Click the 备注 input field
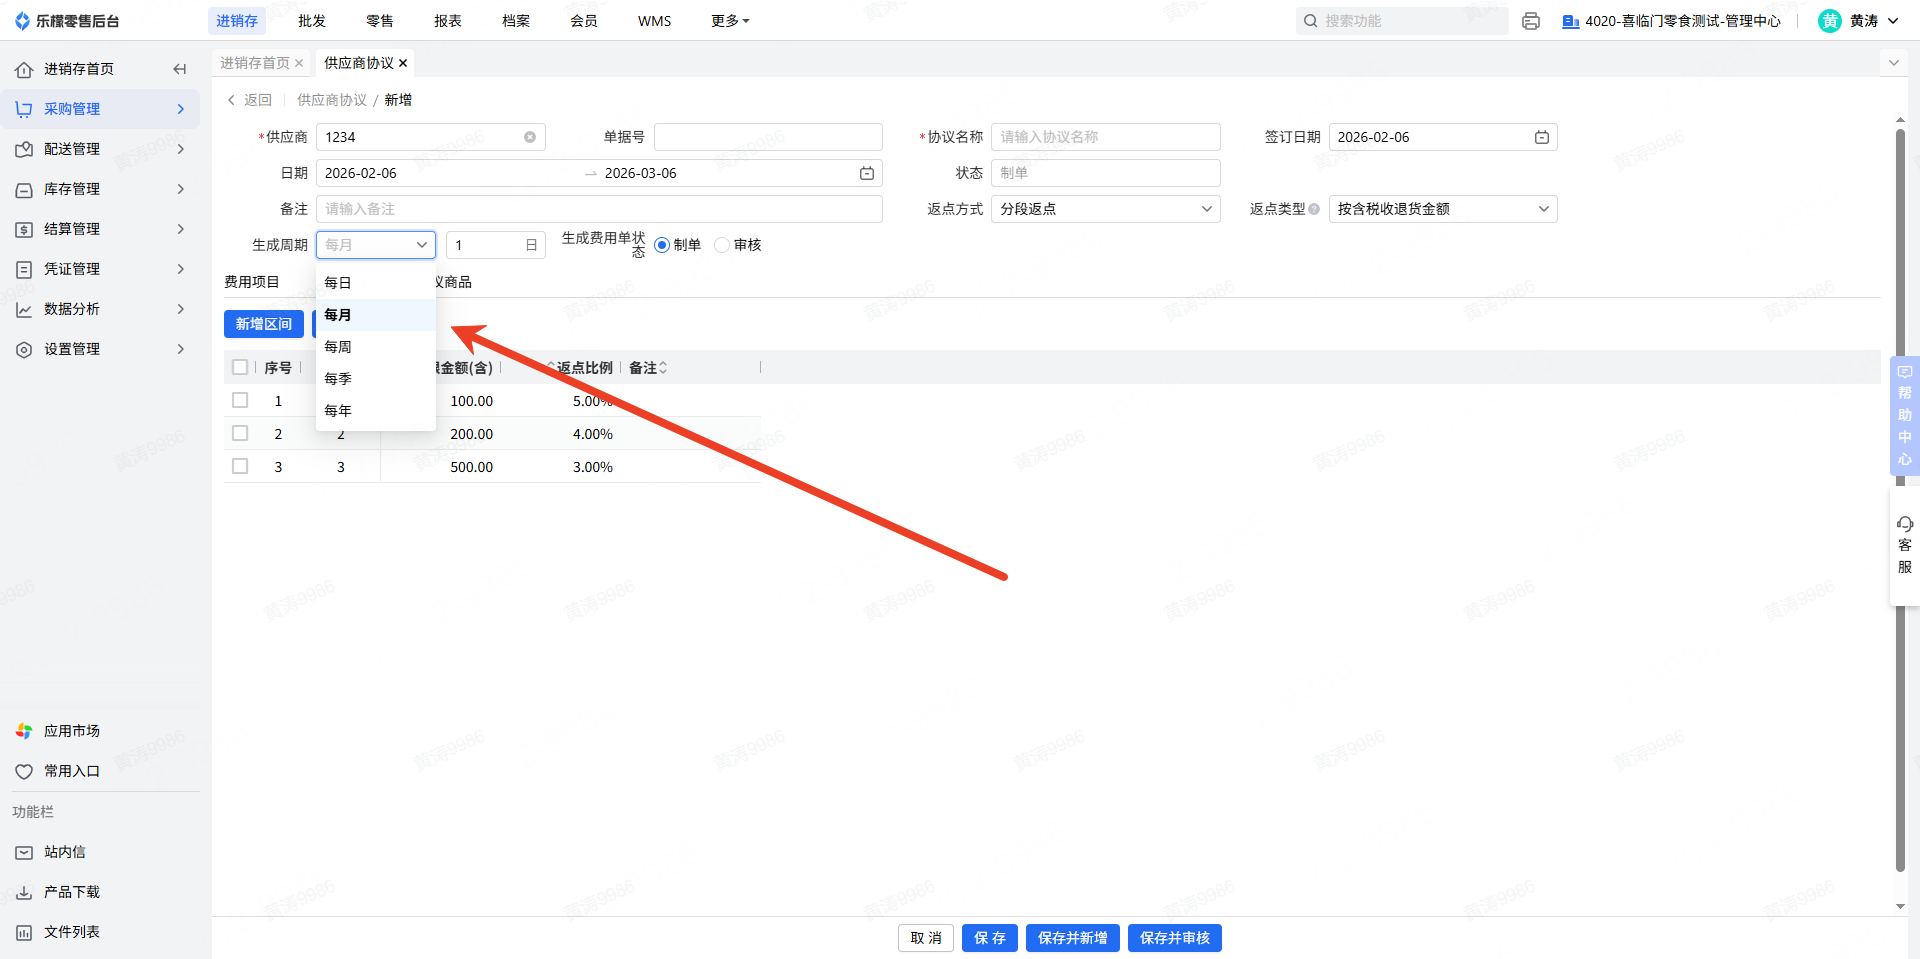Viewport: 1920px width, 959px height. point(599,209)
